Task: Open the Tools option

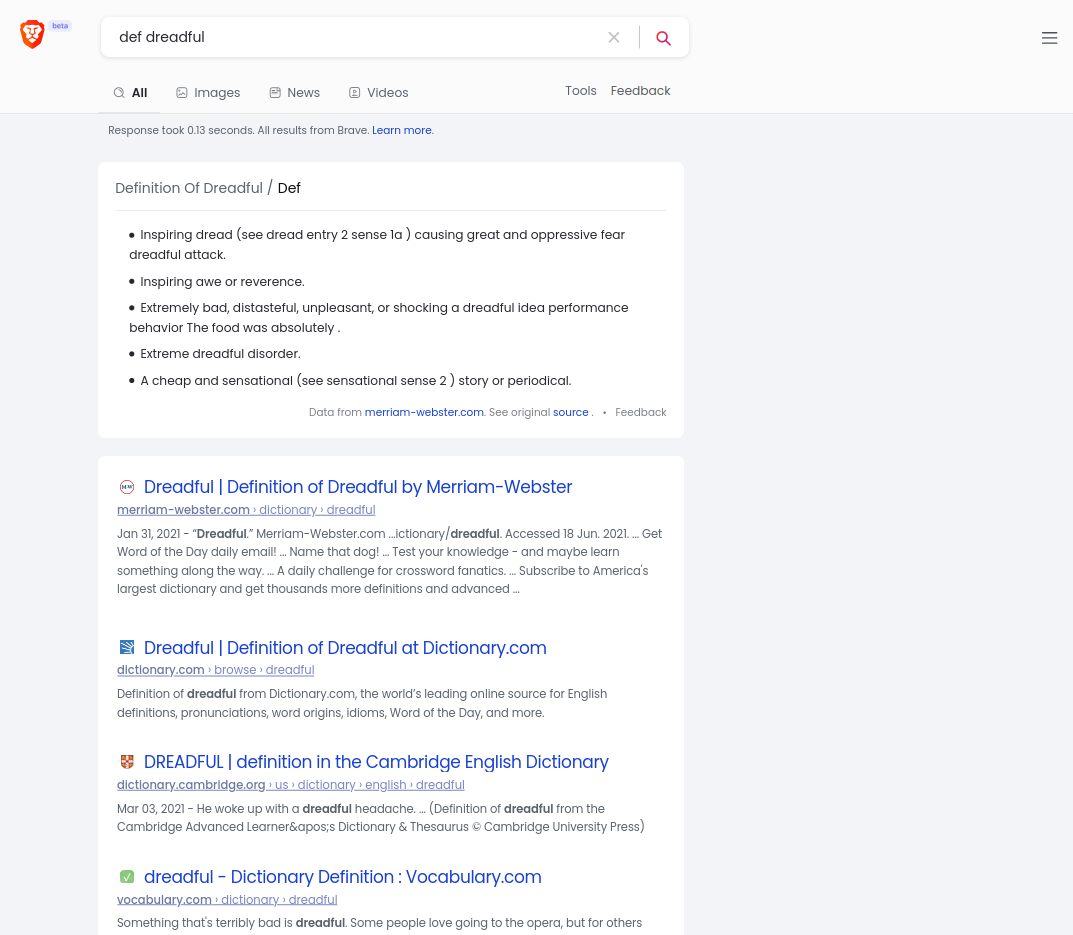Action: click(580, 91)
